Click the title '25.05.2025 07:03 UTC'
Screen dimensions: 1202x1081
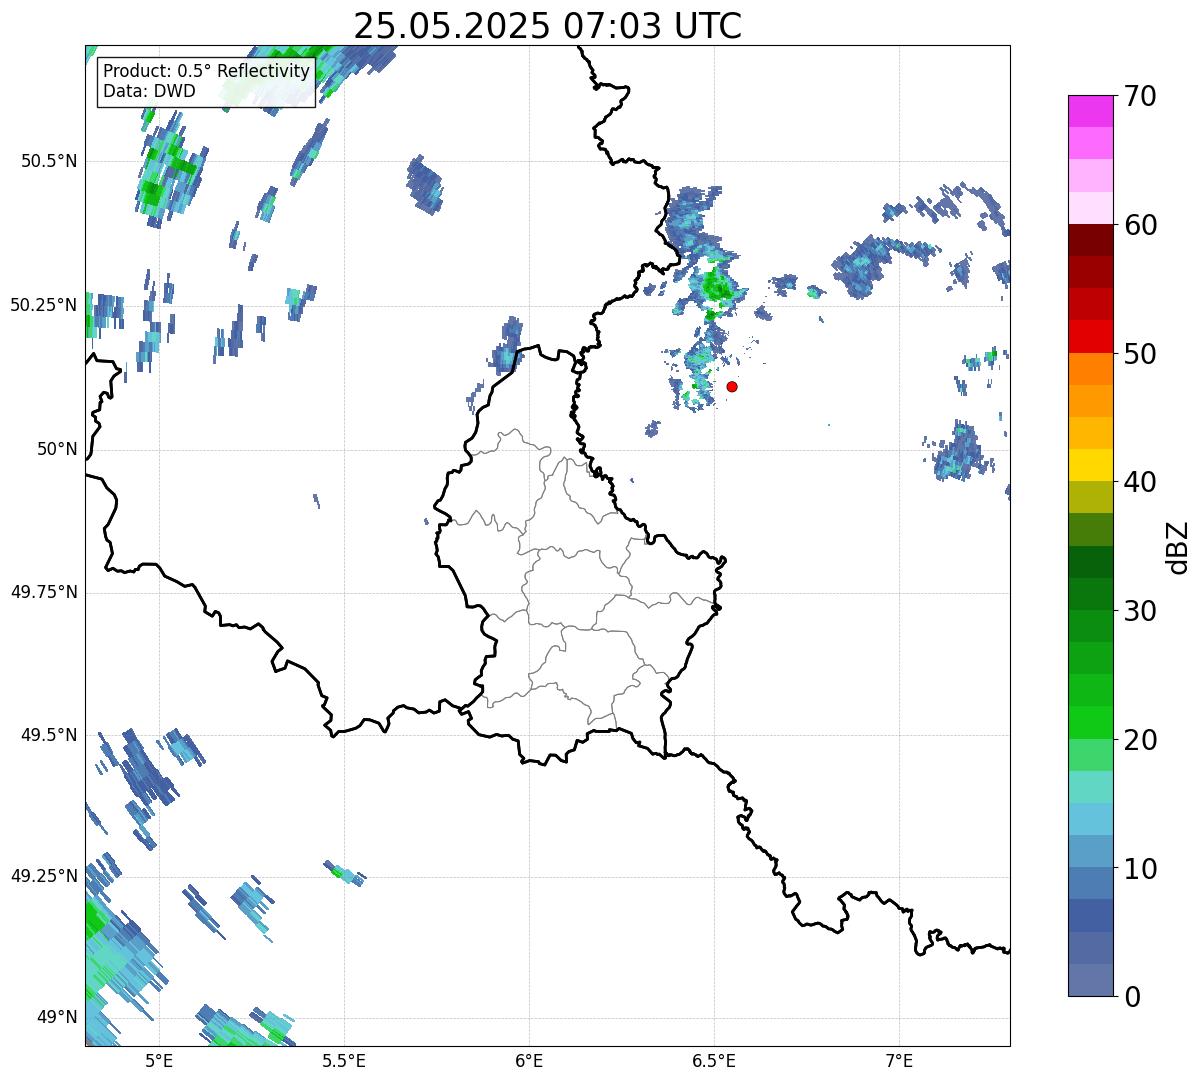click(547, 25)
